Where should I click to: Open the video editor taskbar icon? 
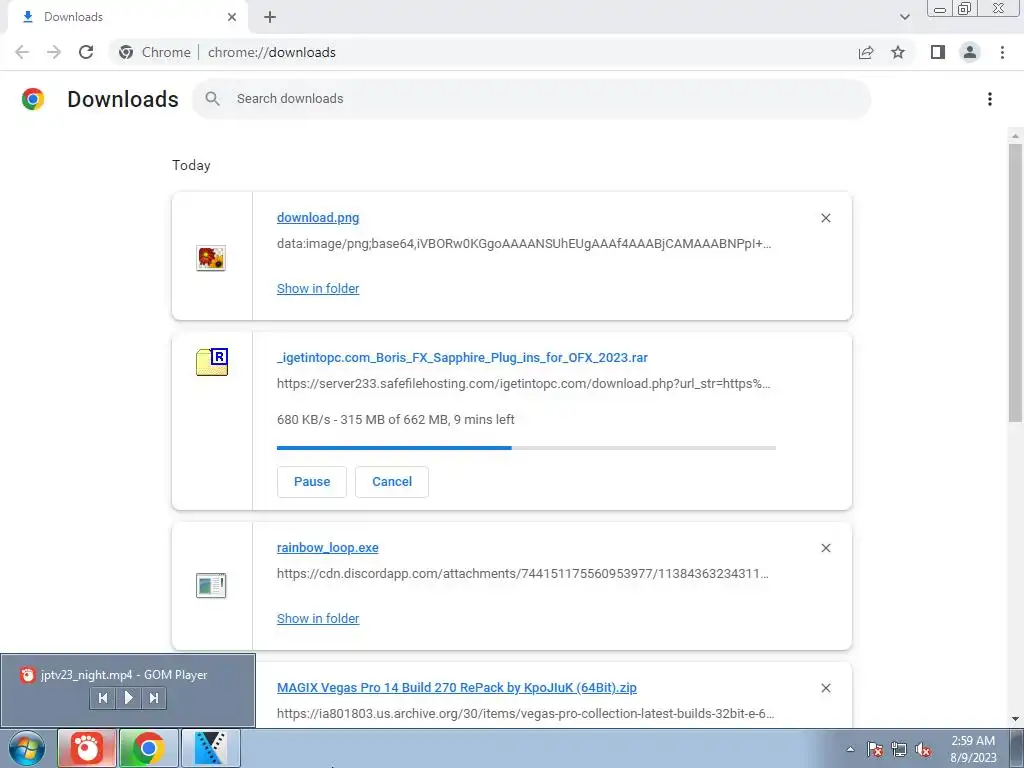(x=210, y=748)
